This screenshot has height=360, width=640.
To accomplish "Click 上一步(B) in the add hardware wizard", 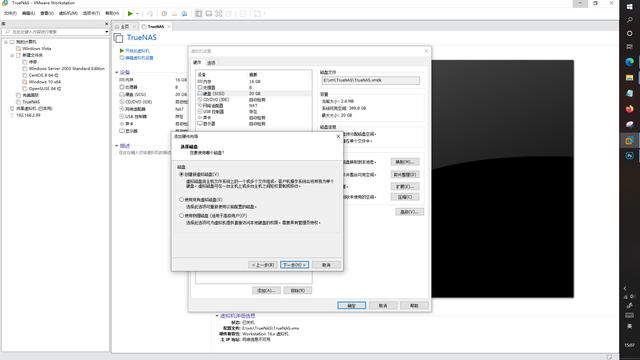I will [x=263, y=265].
